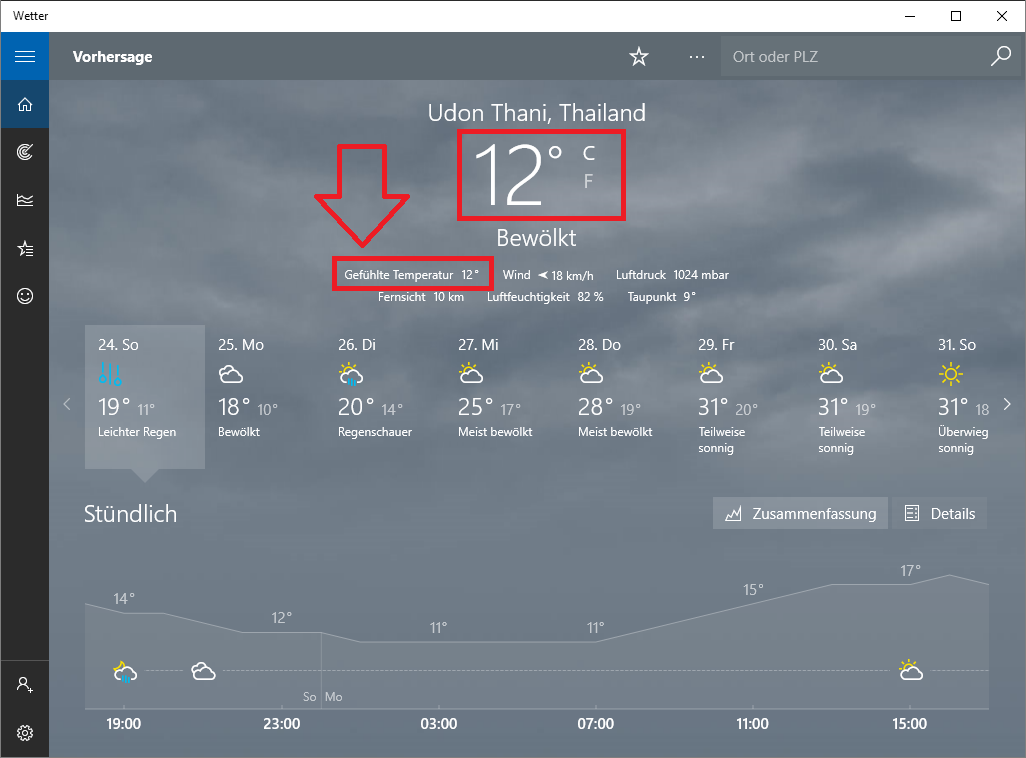Screen dimensions: 1026x758
Task: Switch temperature display to Fahrenheit
Action: tap(588, 181)
